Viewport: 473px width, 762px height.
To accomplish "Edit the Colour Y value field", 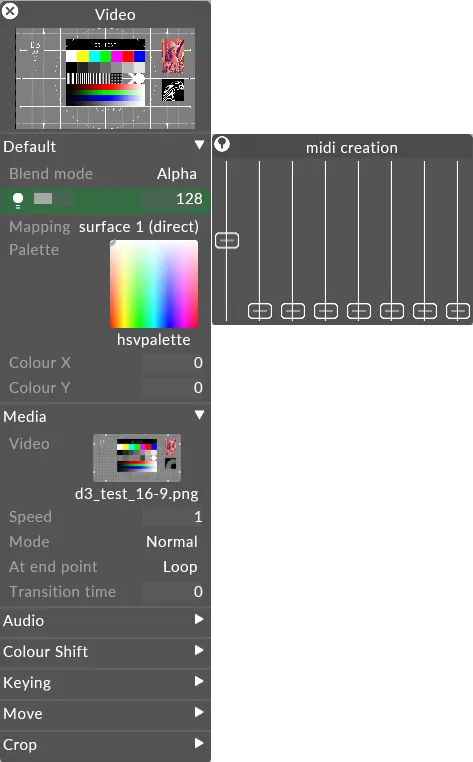I will (x=173, y=387).
